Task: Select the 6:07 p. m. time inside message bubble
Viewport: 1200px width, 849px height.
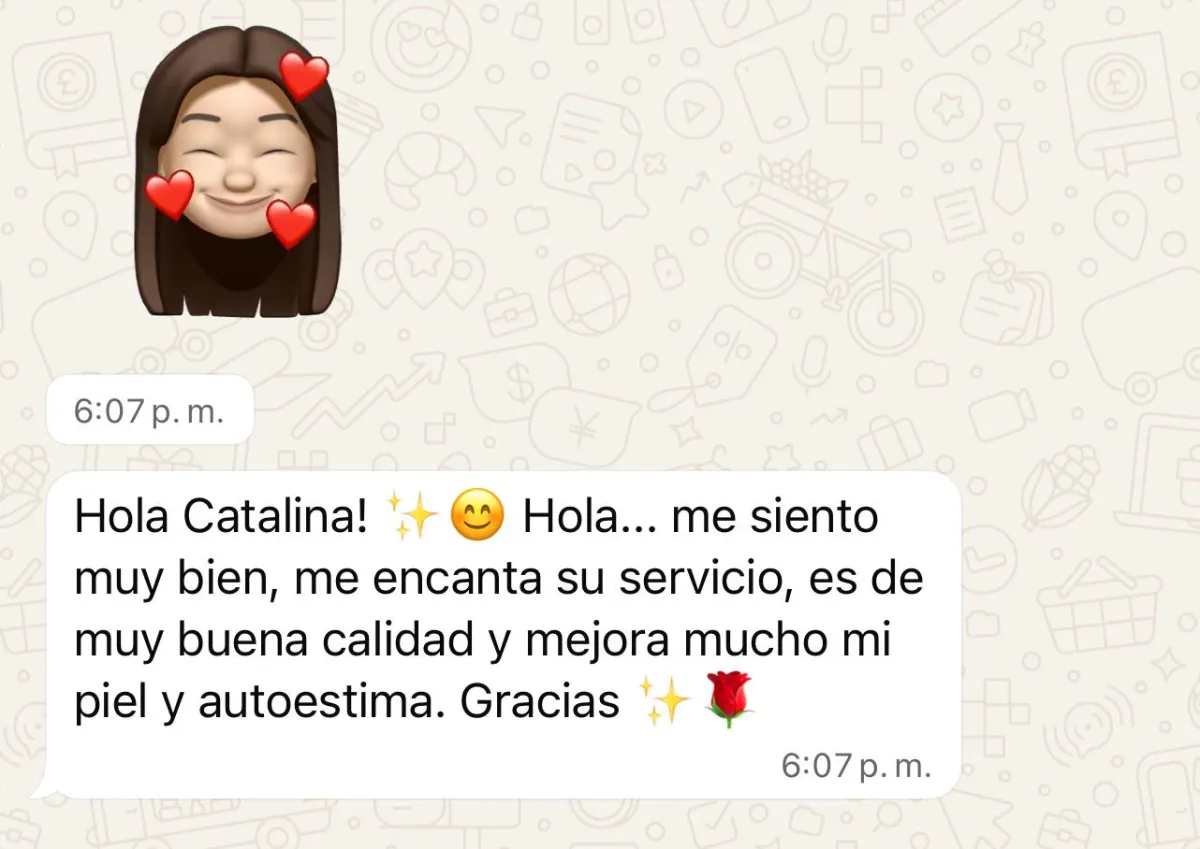Action: pos(856,767)
